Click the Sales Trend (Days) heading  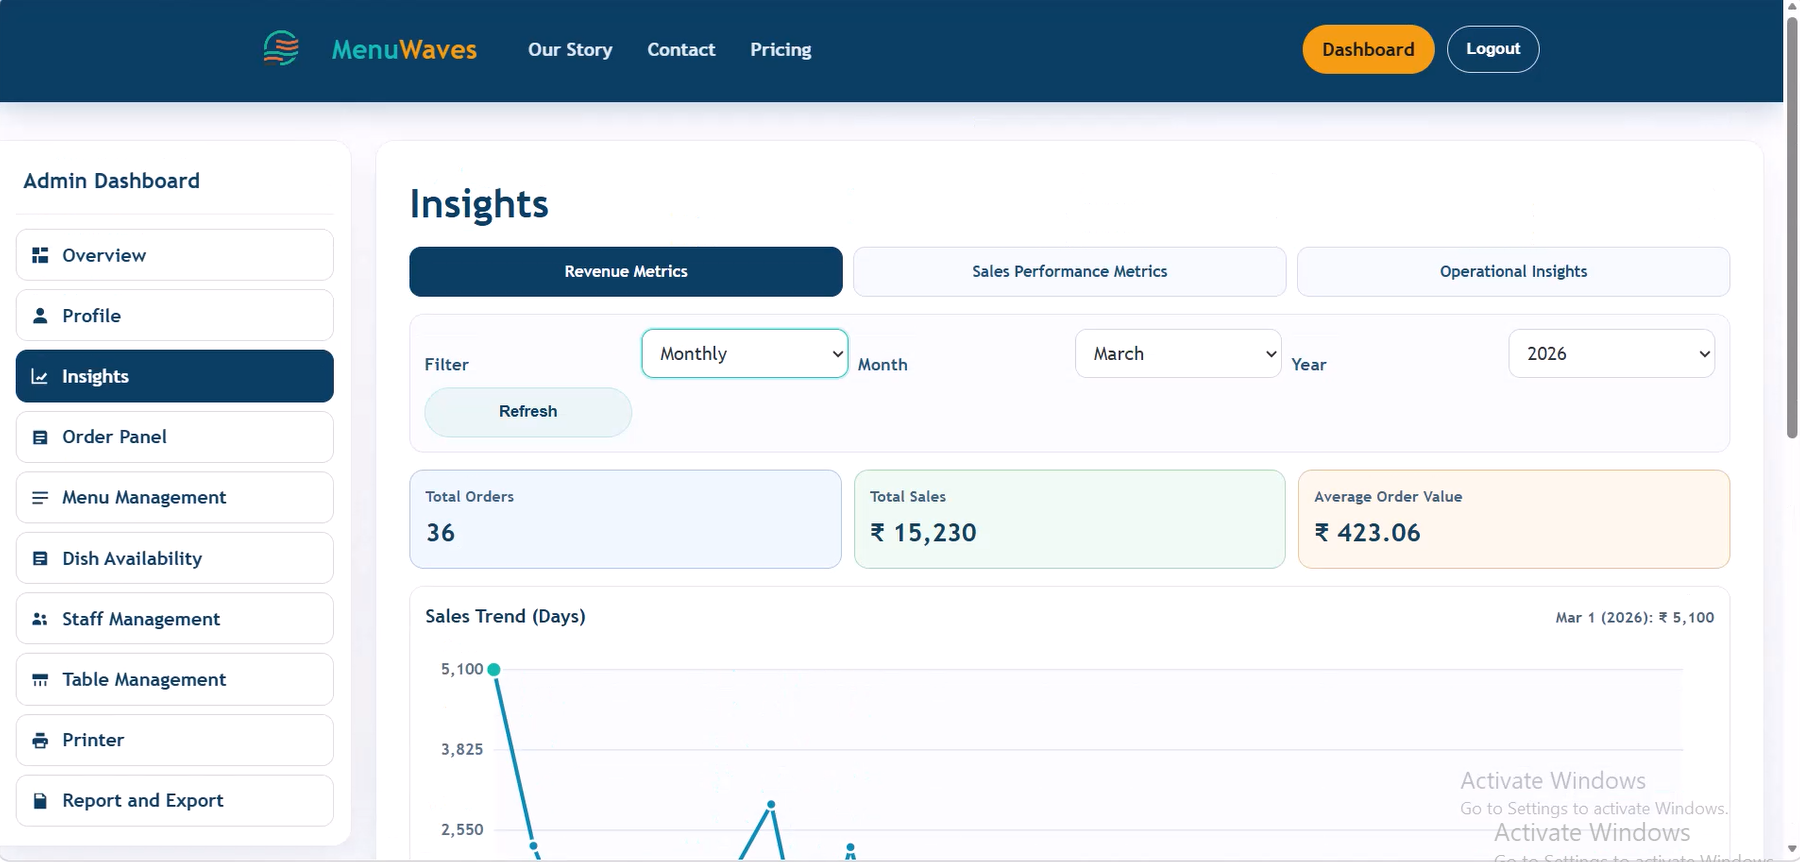(x=505, y=616)
